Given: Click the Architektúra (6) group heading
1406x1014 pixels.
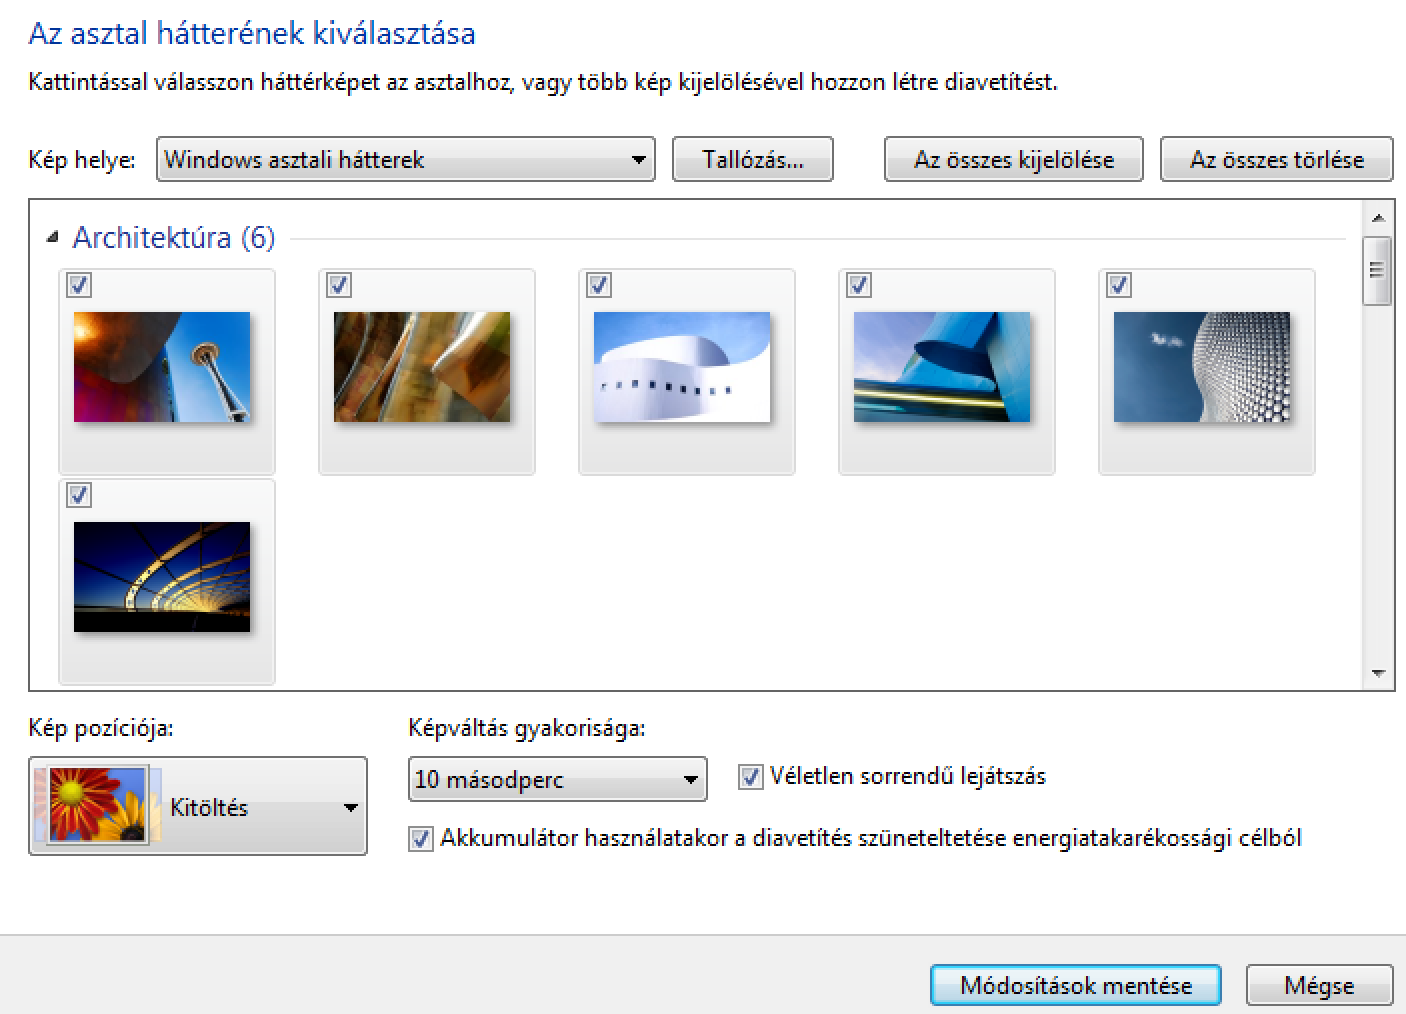Looking at the screenshot, I should coord(174,238).
